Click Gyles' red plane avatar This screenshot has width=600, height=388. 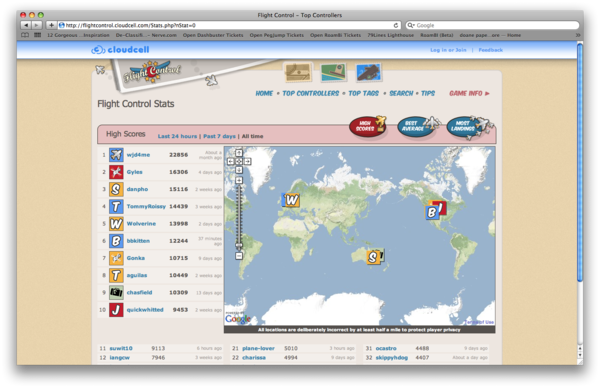[x=116, y=172]
